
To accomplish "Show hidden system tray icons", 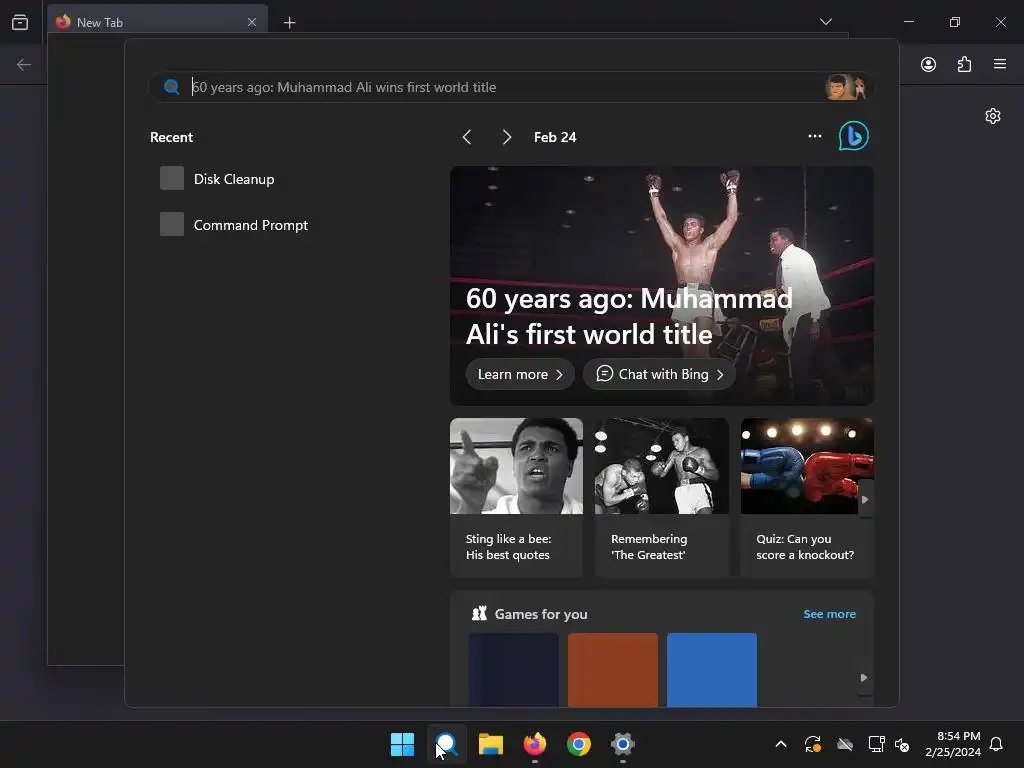I will (x=780, y=744).
